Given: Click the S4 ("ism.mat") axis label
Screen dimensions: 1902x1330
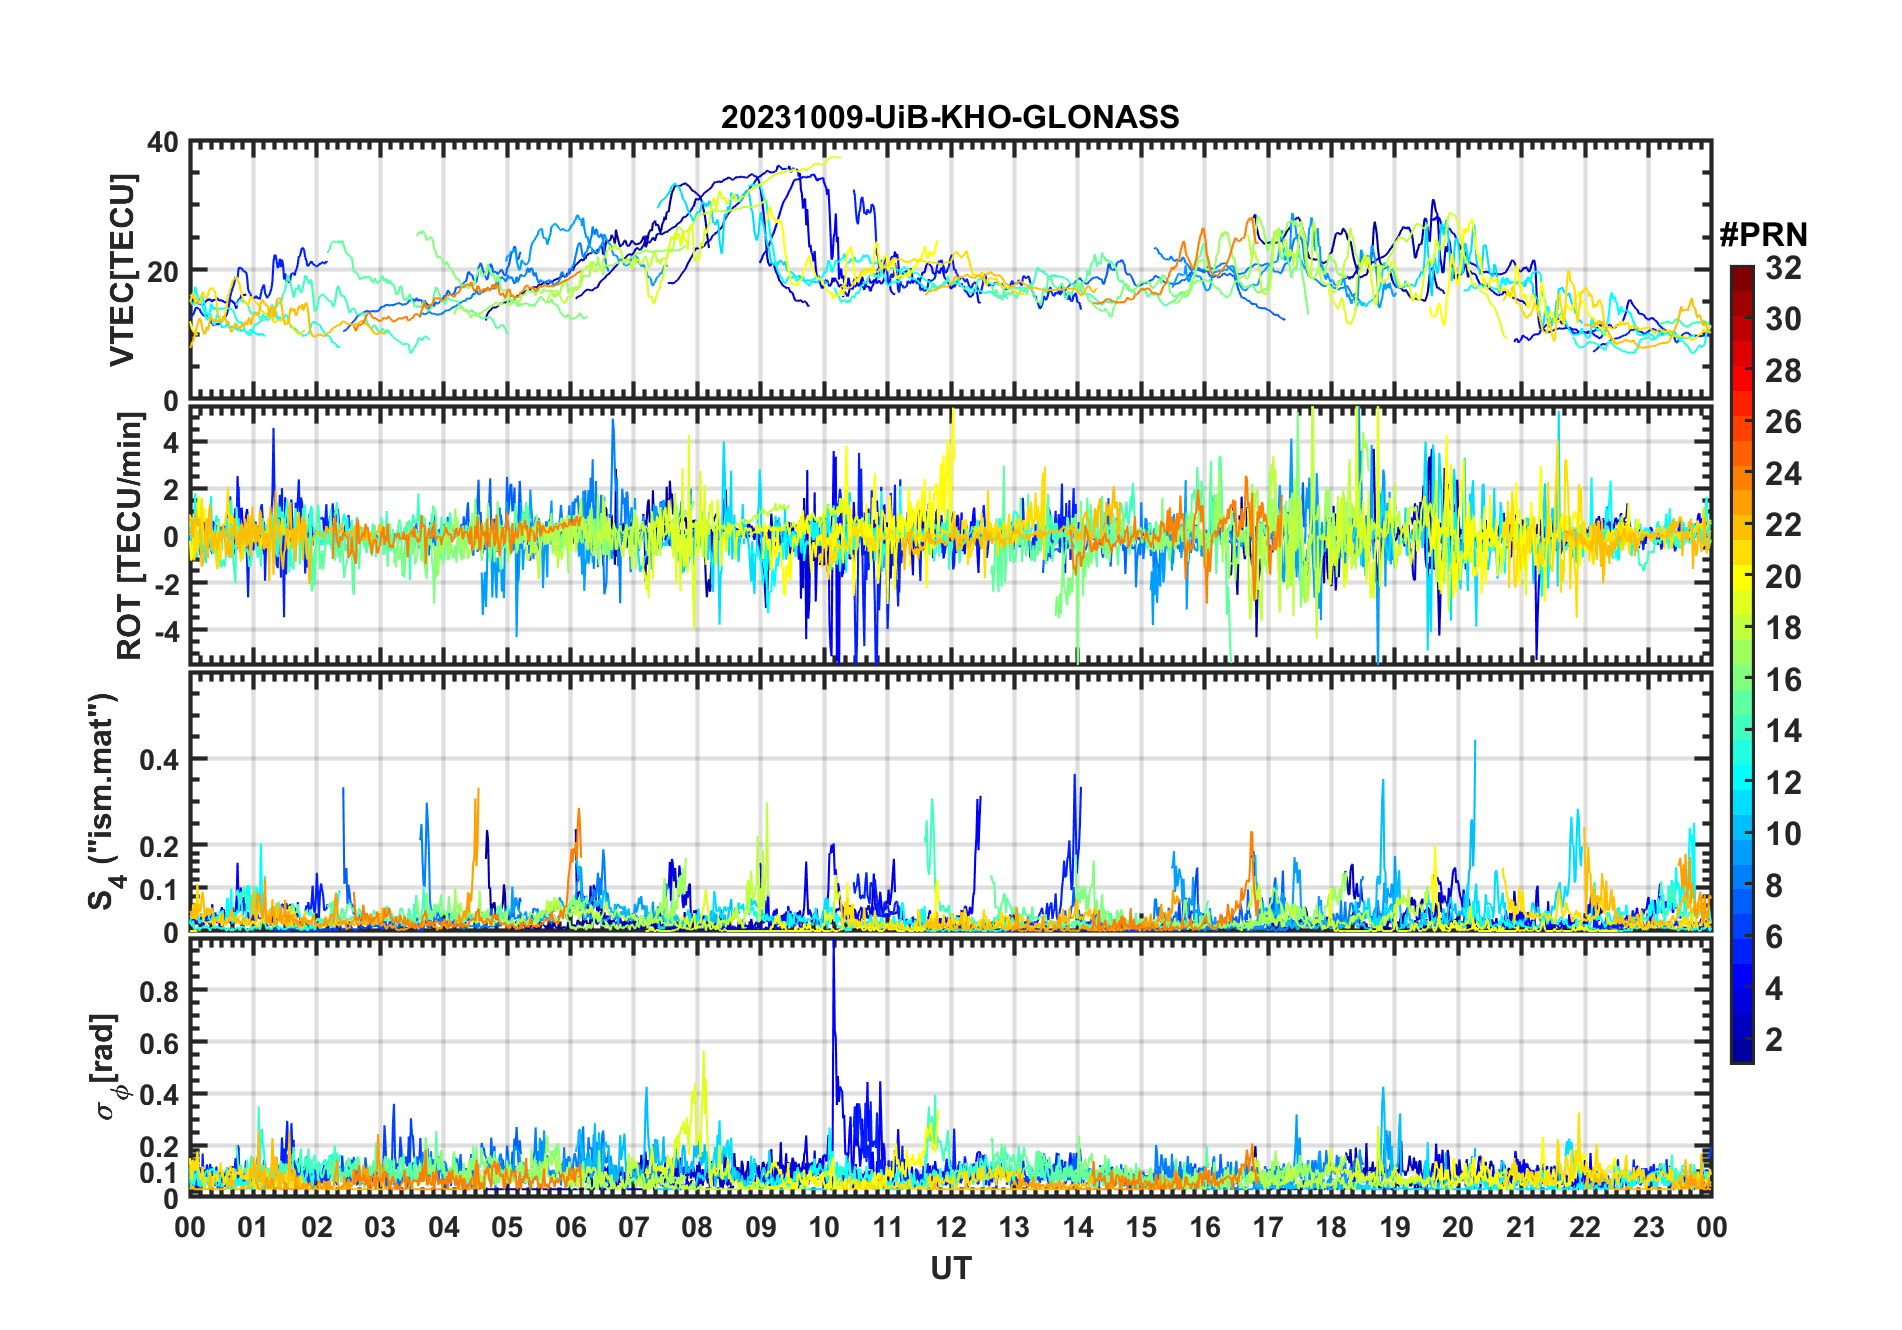Looking at the screenshot, I should 104,802.
